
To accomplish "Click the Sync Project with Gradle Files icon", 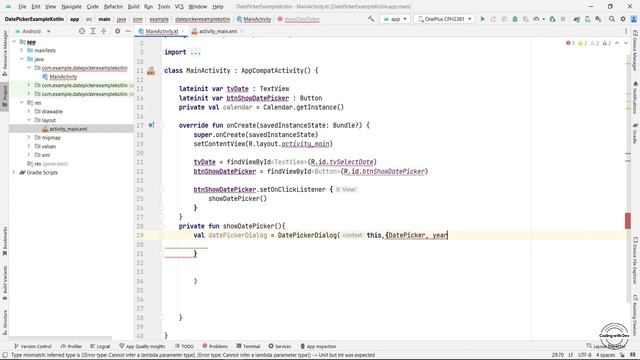I will pos(577,19).
